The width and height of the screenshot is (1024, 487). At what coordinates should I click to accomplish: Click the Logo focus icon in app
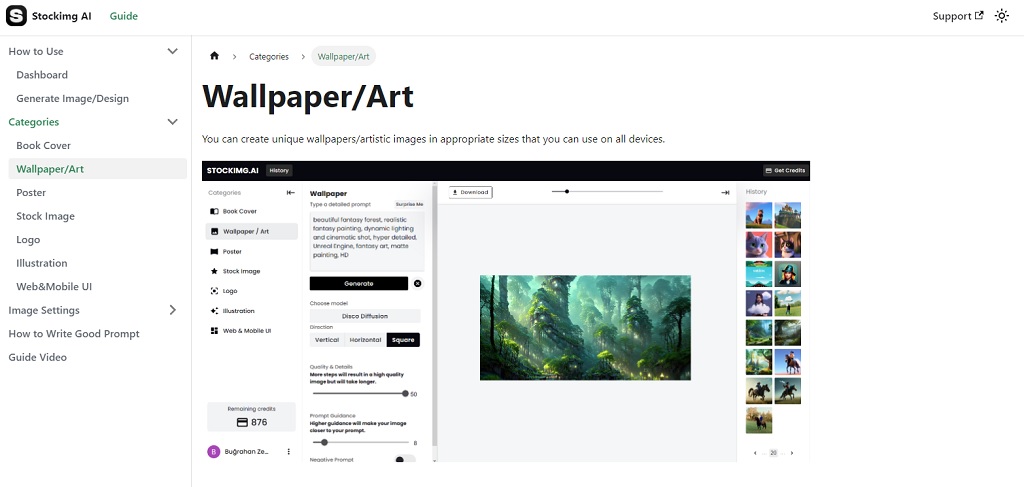click(x=214, y=291)
